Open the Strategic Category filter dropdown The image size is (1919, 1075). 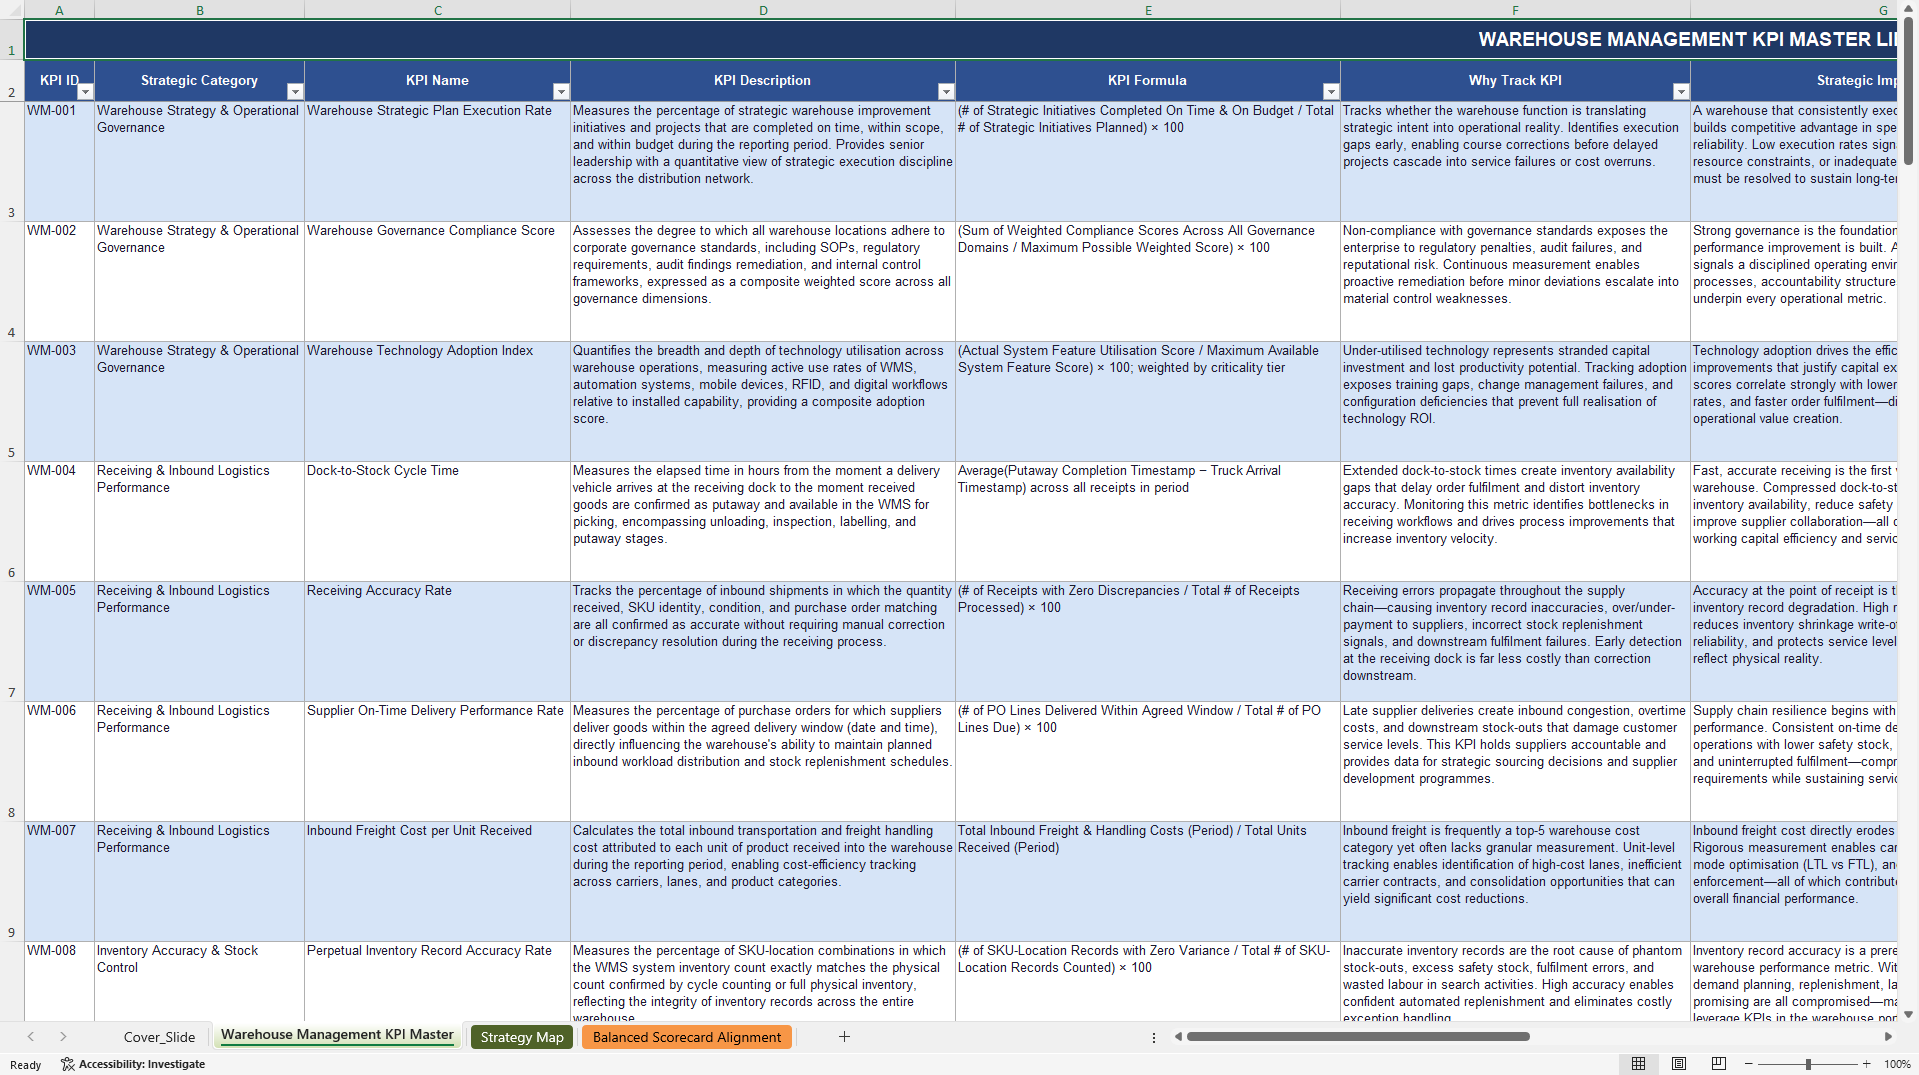(x=295, y=92)
